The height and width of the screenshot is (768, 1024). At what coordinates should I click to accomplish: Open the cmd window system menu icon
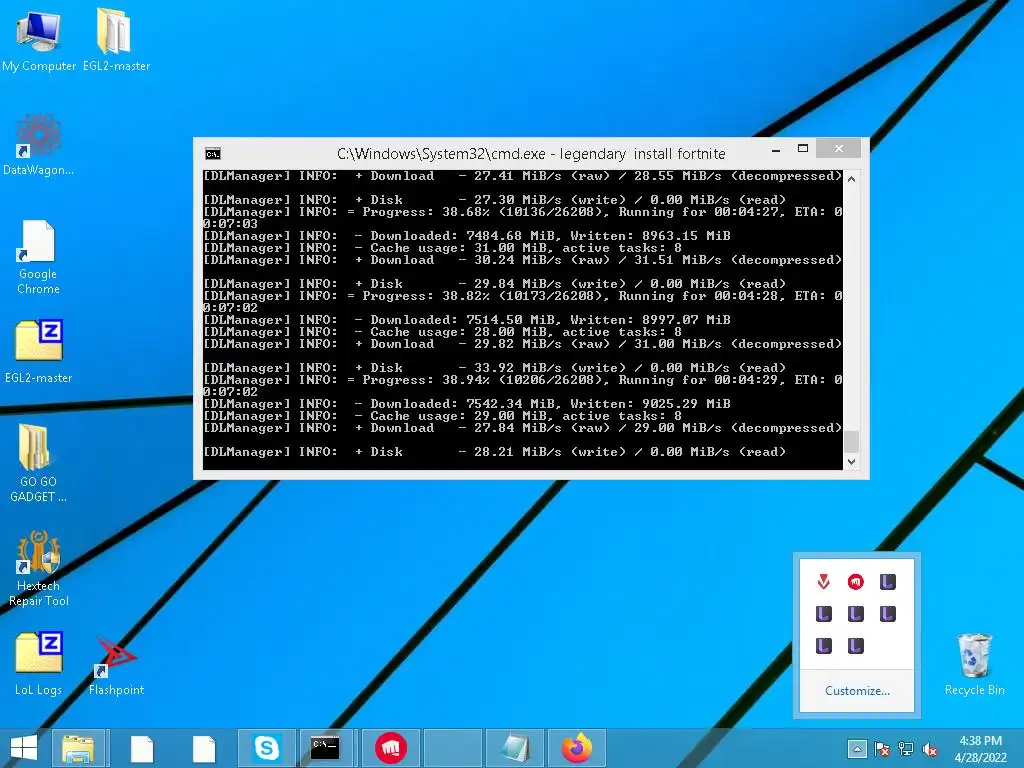point(213,154)
